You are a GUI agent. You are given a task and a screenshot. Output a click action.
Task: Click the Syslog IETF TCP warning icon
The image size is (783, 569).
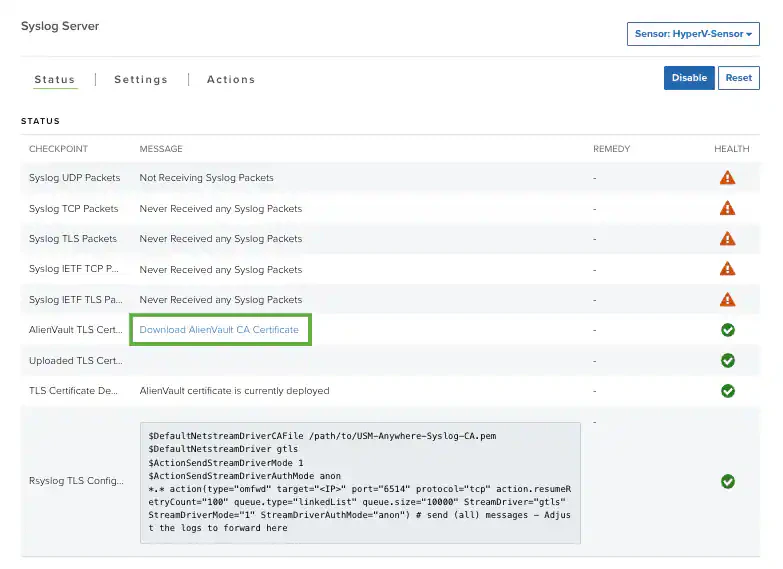pos(727,269)
